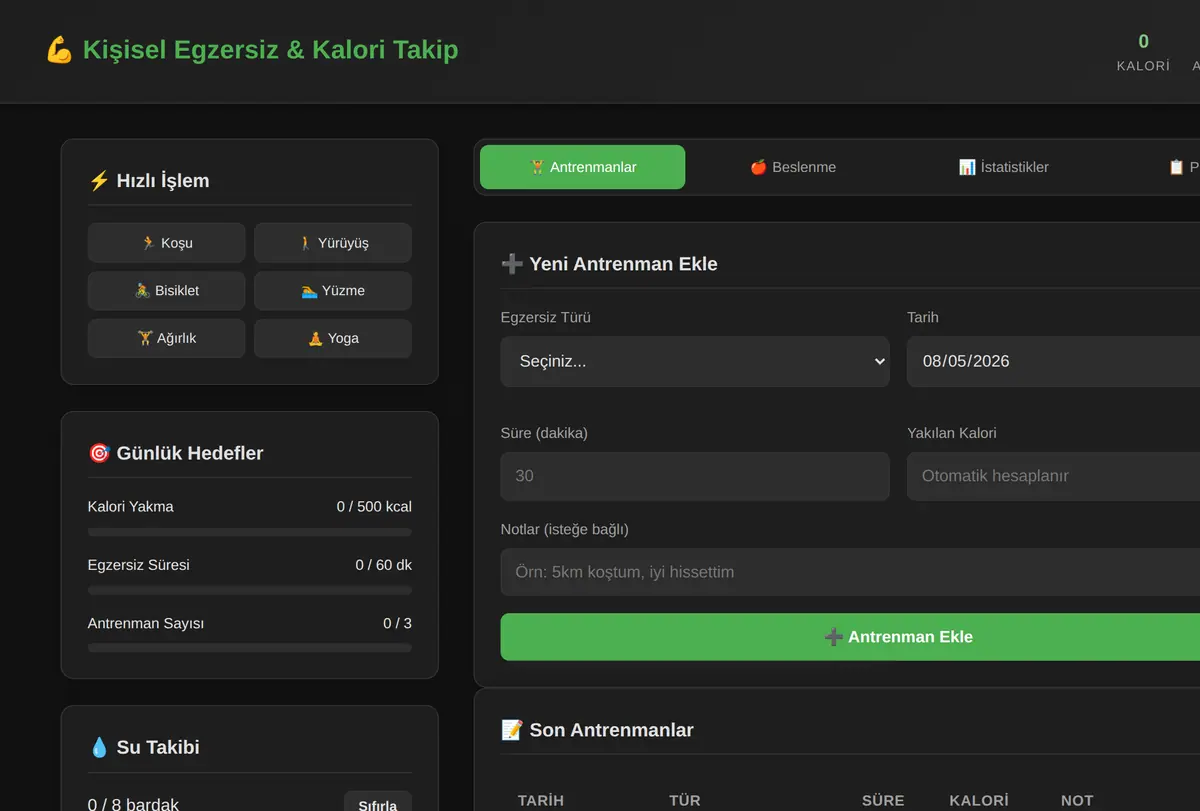Click the 'Kişisel Egzersiz & Kalori Takip' title
The image size is (1200, 811).
coord(270,50)
